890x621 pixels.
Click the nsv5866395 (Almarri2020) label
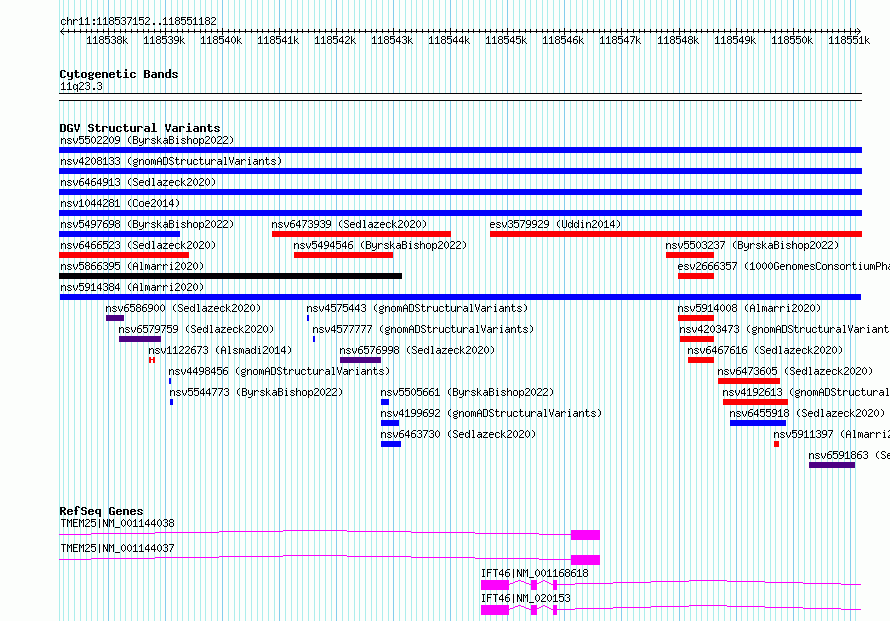click(132, 266)
